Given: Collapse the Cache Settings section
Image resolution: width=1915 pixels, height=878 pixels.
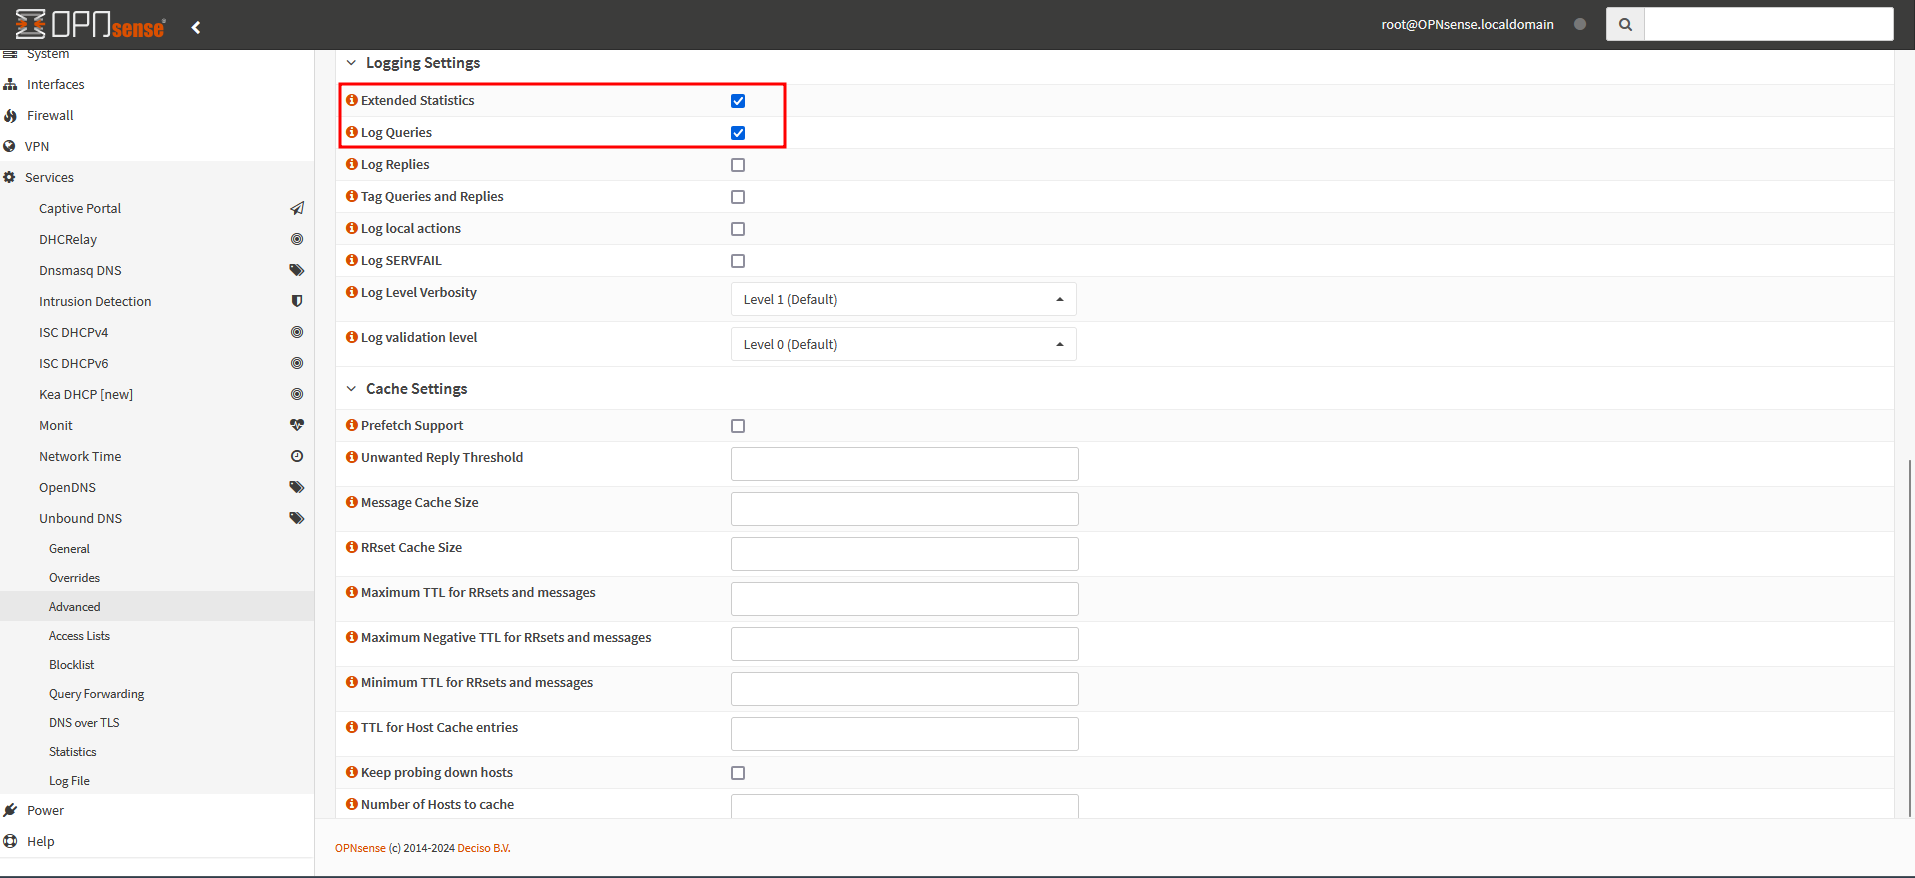Looking at the screenshot, I should click(x=351, y=389).
